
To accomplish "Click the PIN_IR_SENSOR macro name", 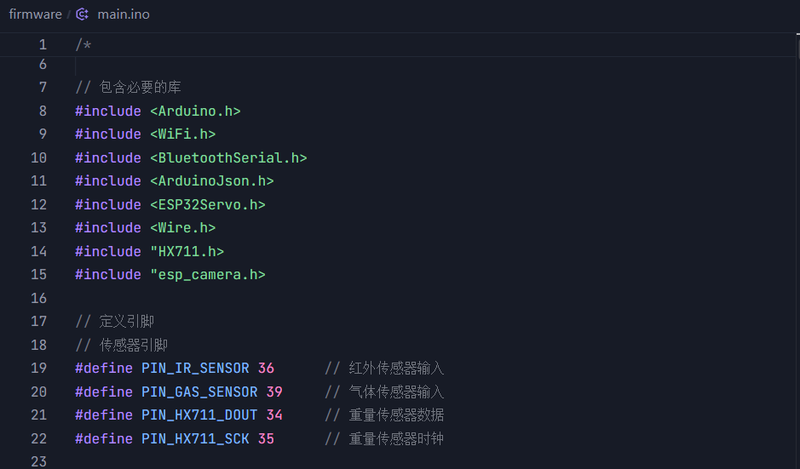I will coord(195,368).
